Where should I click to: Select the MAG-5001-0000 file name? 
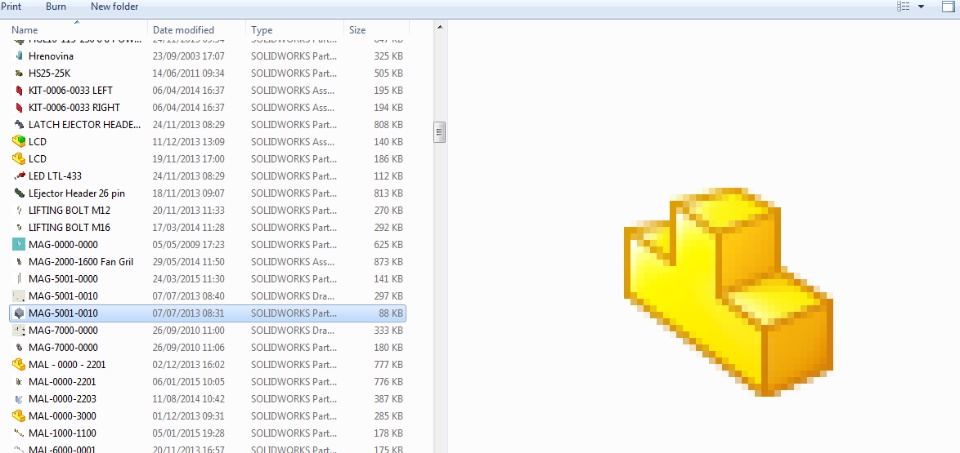tap(63, 279)
